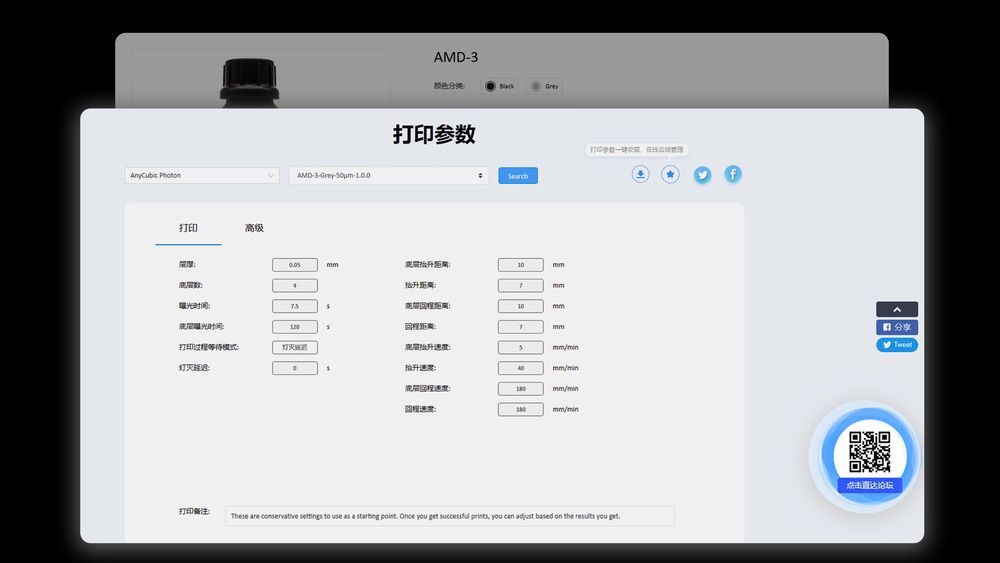Open the AnyCubic Photon printer dropdown

click(x=202, y=176)
